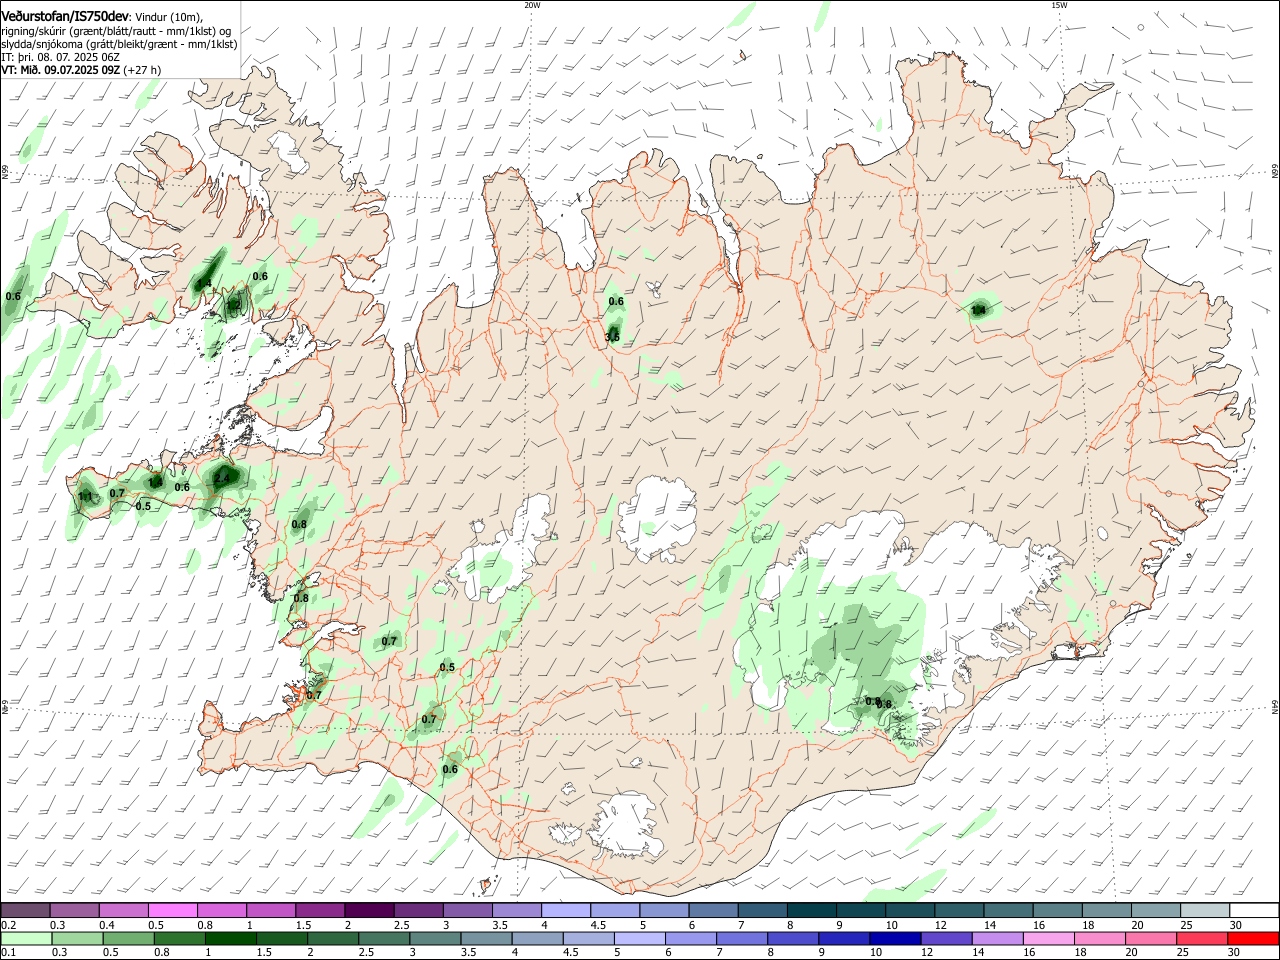This screenshot has height=960, width=1280.
Task: Click the '20W' longitude label at the top
Action: coord(531,5)
